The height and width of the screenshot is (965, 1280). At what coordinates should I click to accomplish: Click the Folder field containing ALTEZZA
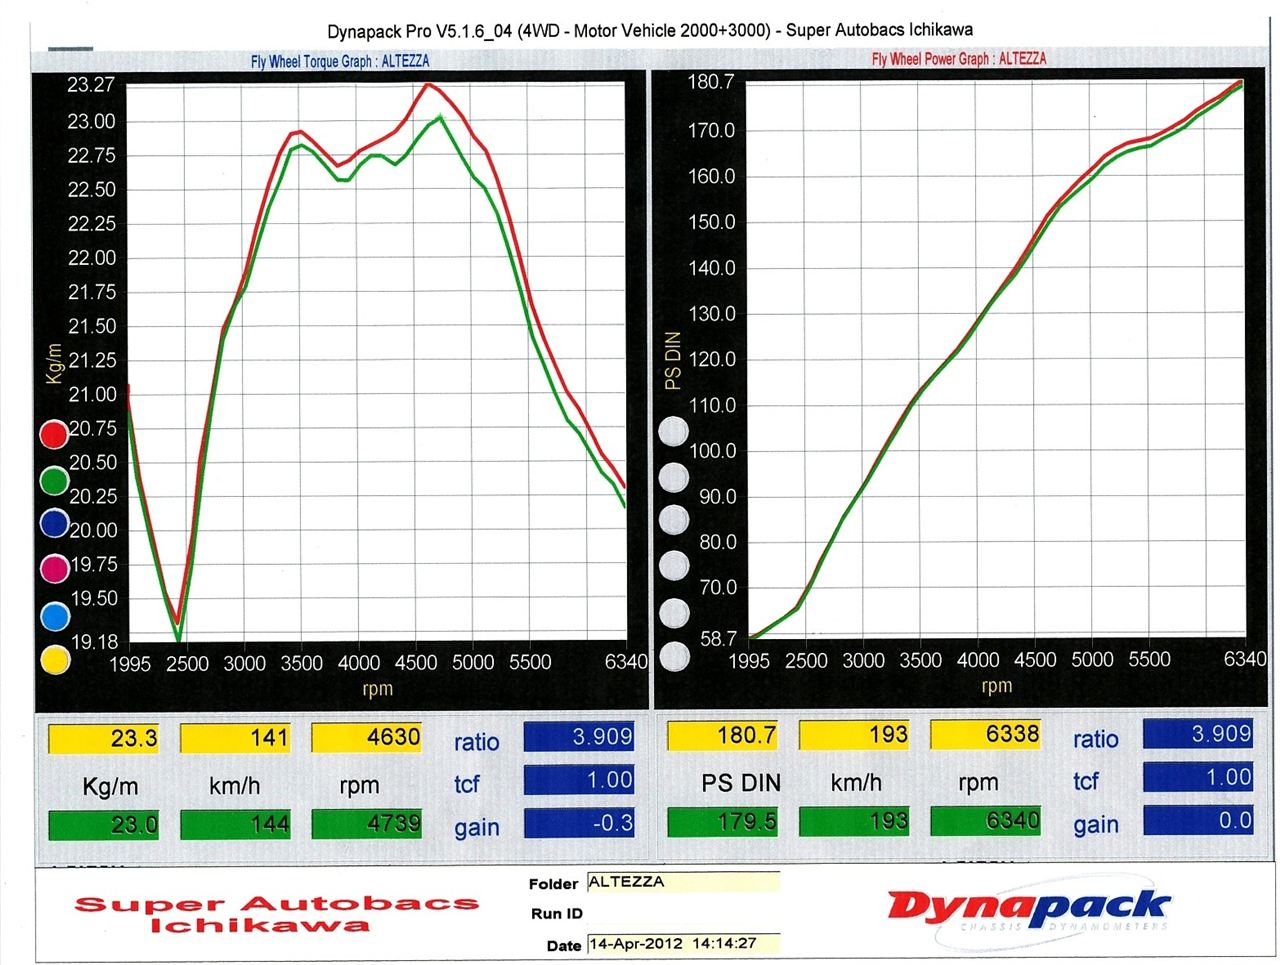coord(682,882)
